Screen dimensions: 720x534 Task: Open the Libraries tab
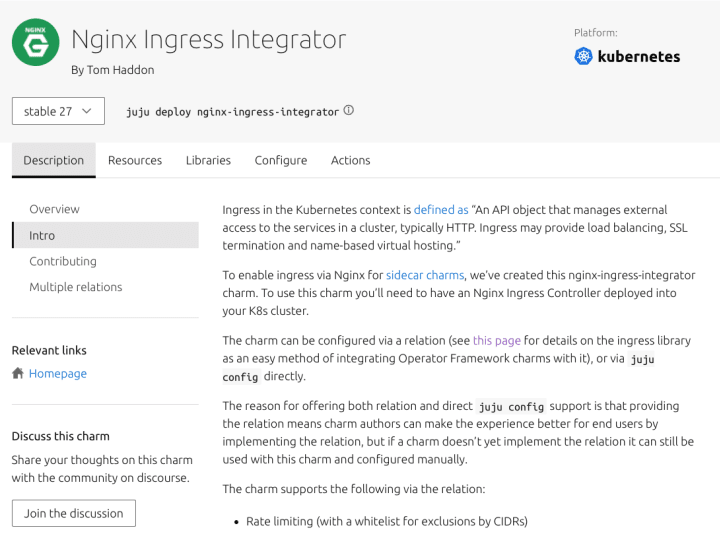pos(208,160)
